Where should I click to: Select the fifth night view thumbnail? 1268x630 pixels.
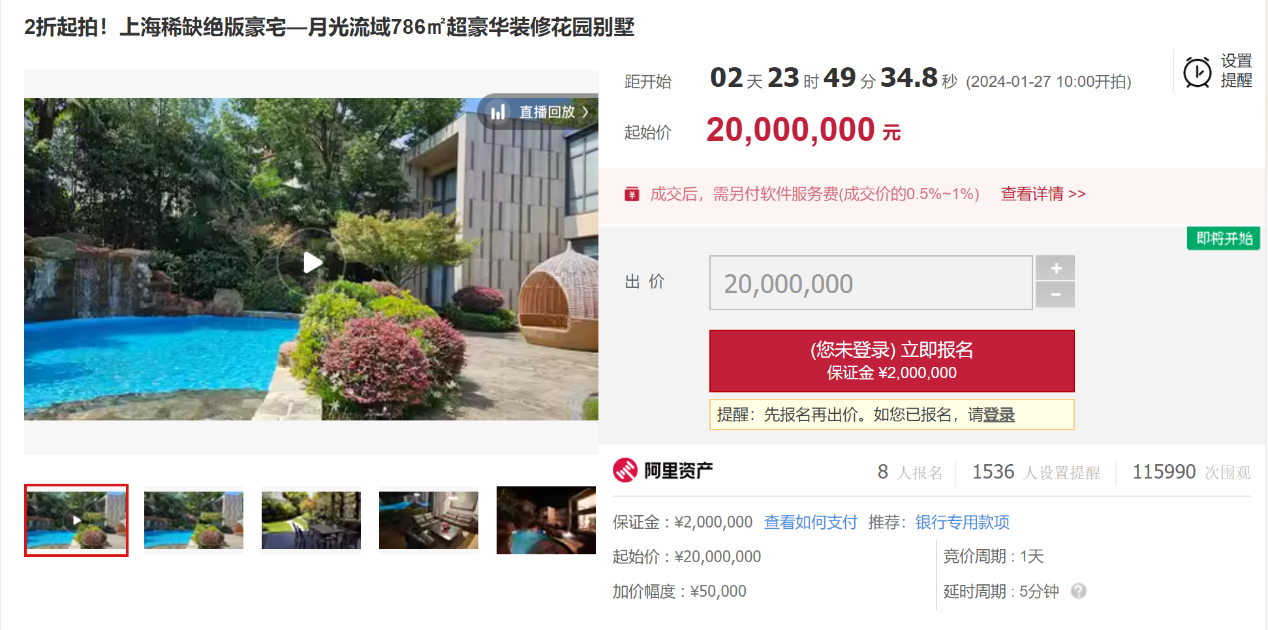pos(547,520)
